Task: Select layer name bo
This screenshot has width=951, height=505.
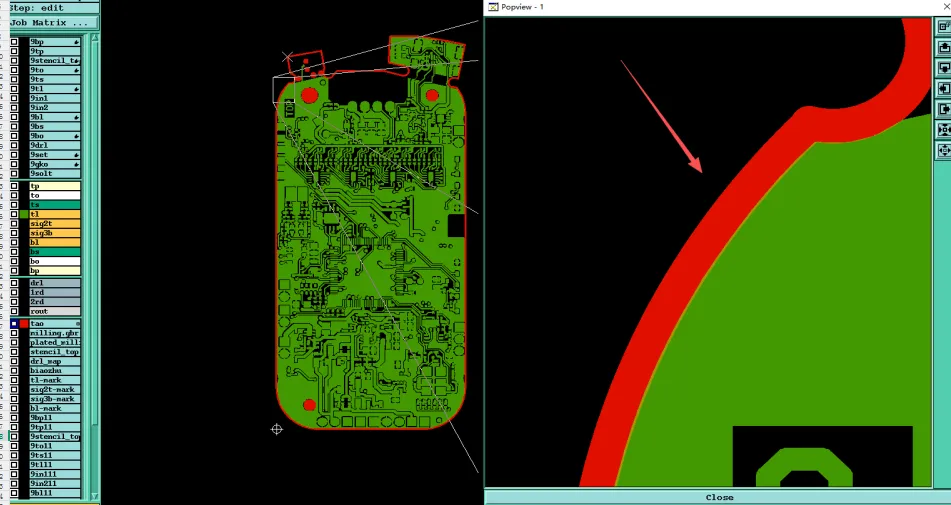Action: point(55,261)
